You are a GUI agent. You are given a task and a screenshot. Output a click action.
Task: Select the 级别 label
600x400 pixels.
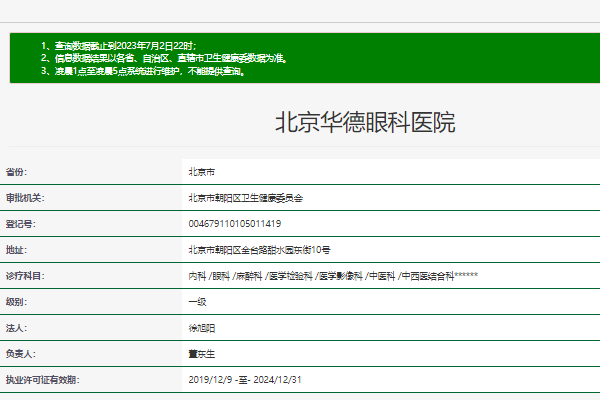pos(16,302)
